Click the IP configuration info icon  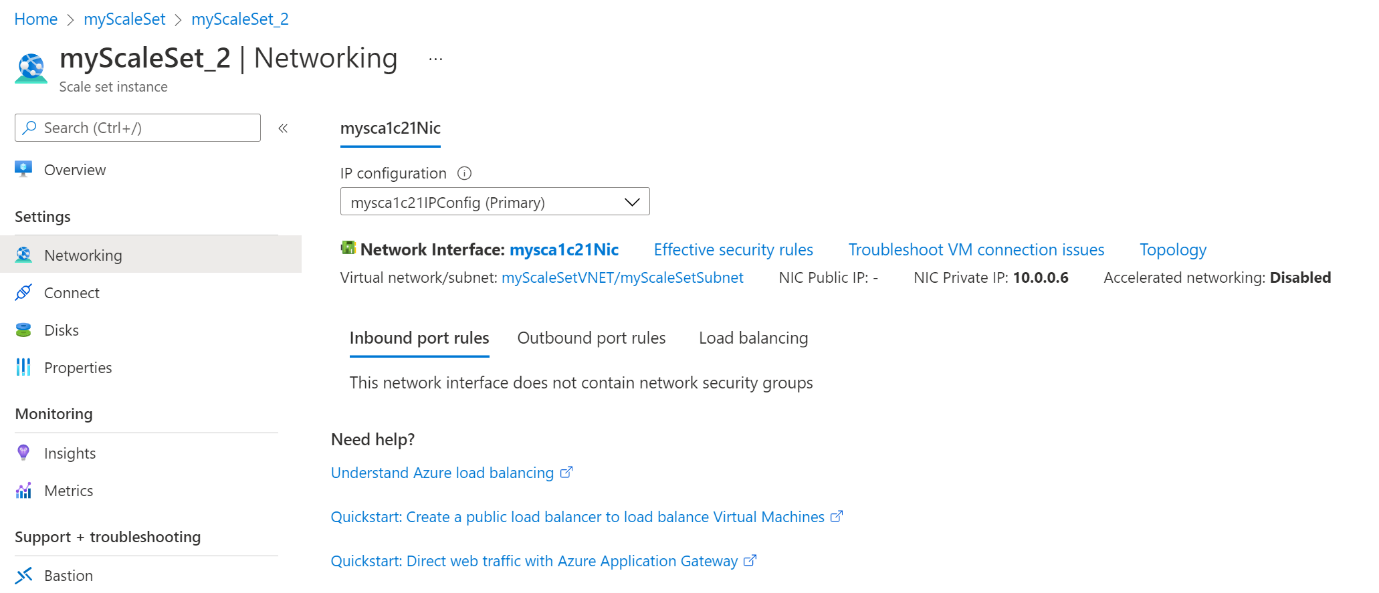pyautogui.click(x=464, y=173)
